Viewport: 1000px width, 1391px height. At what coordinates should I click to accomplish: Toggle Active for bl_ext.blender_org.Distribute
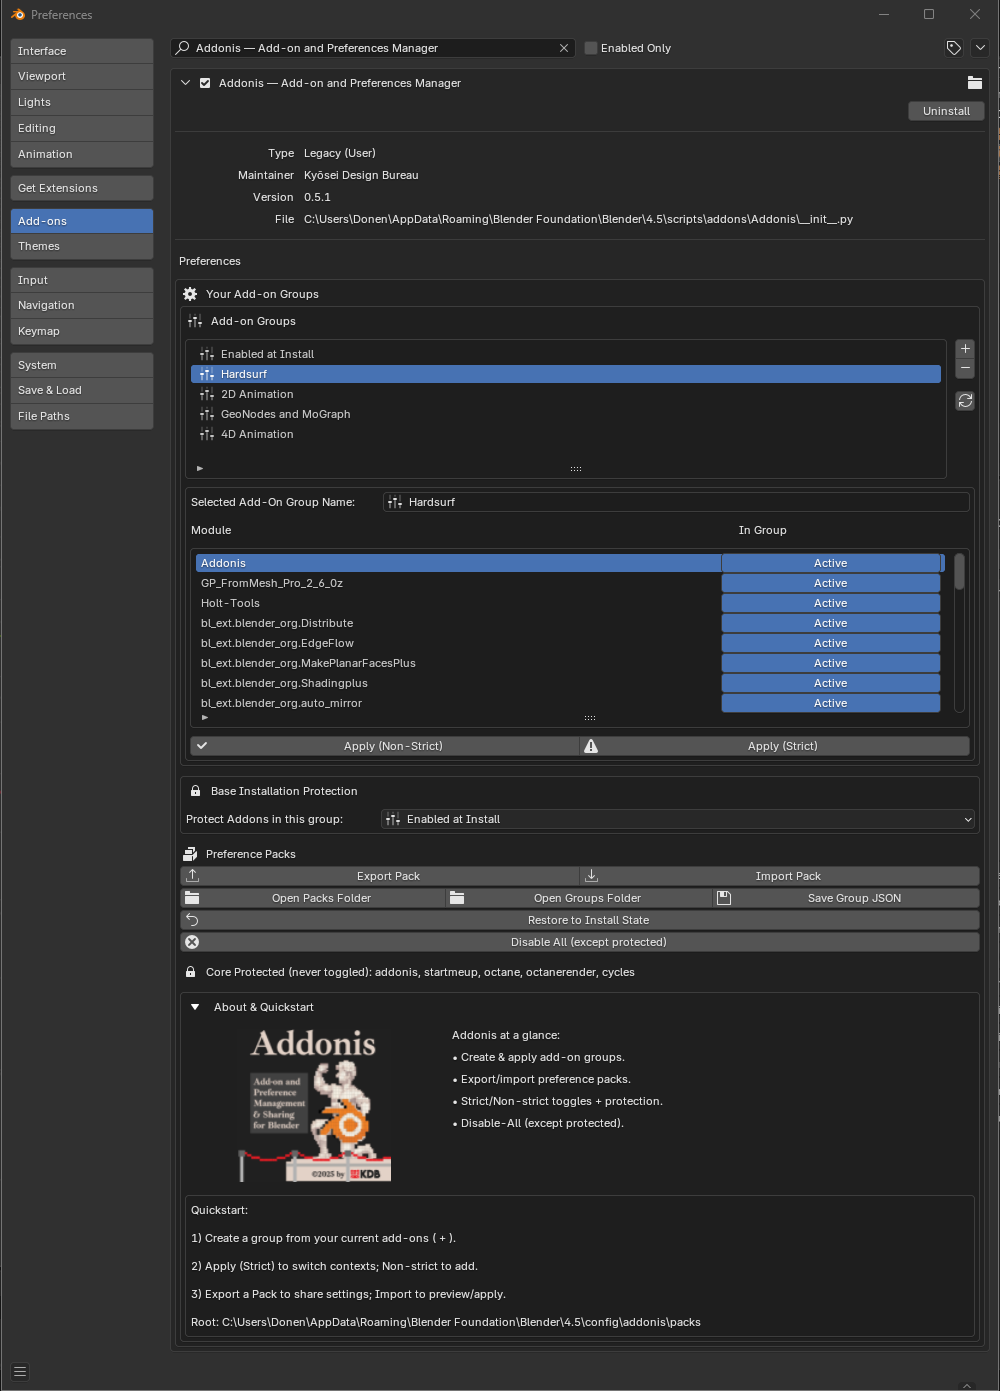[831, 623]
